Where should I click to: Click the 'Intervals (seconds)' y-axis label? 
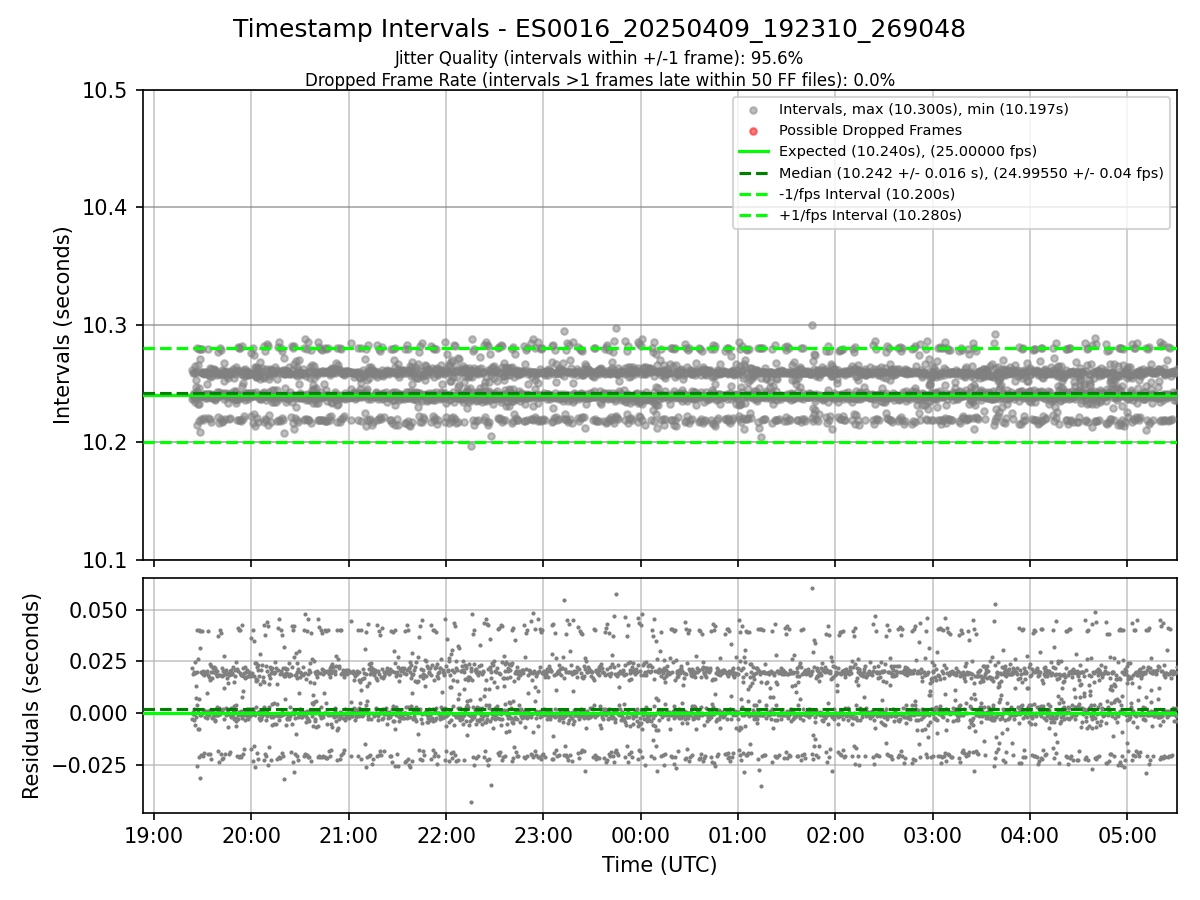63,324
